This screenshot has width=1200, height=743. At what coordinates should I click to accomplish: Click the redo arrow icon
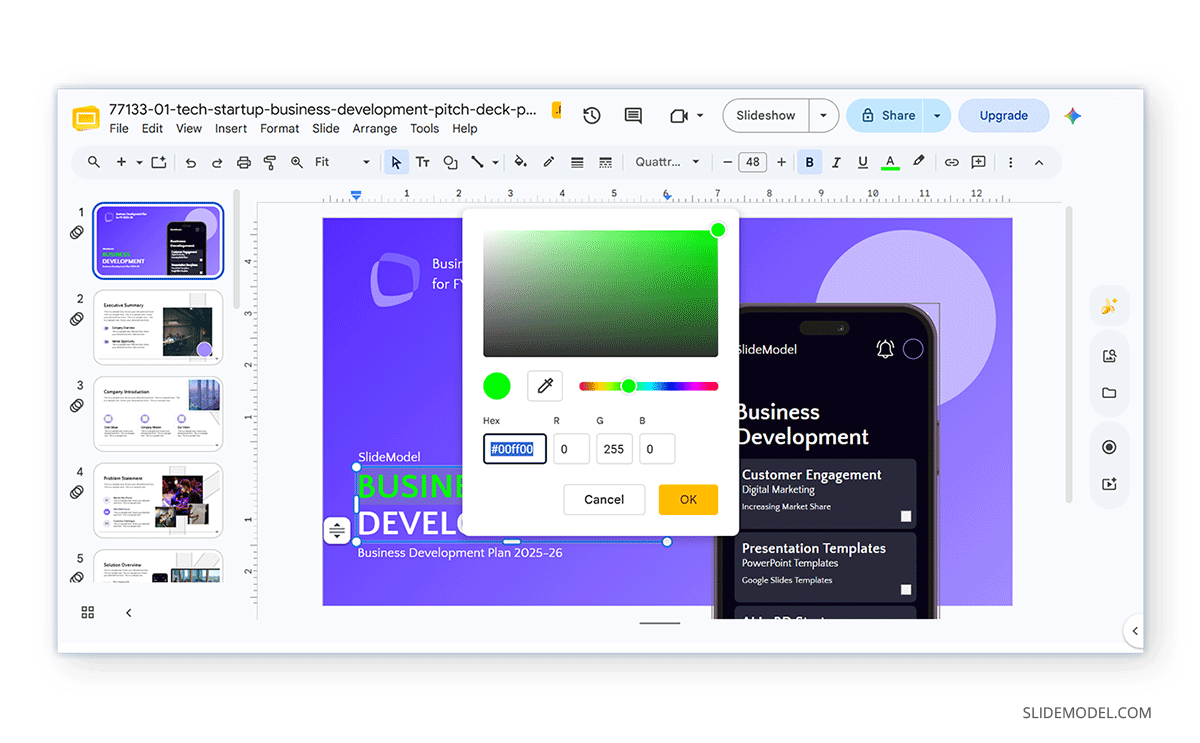(x=217, y=162)
